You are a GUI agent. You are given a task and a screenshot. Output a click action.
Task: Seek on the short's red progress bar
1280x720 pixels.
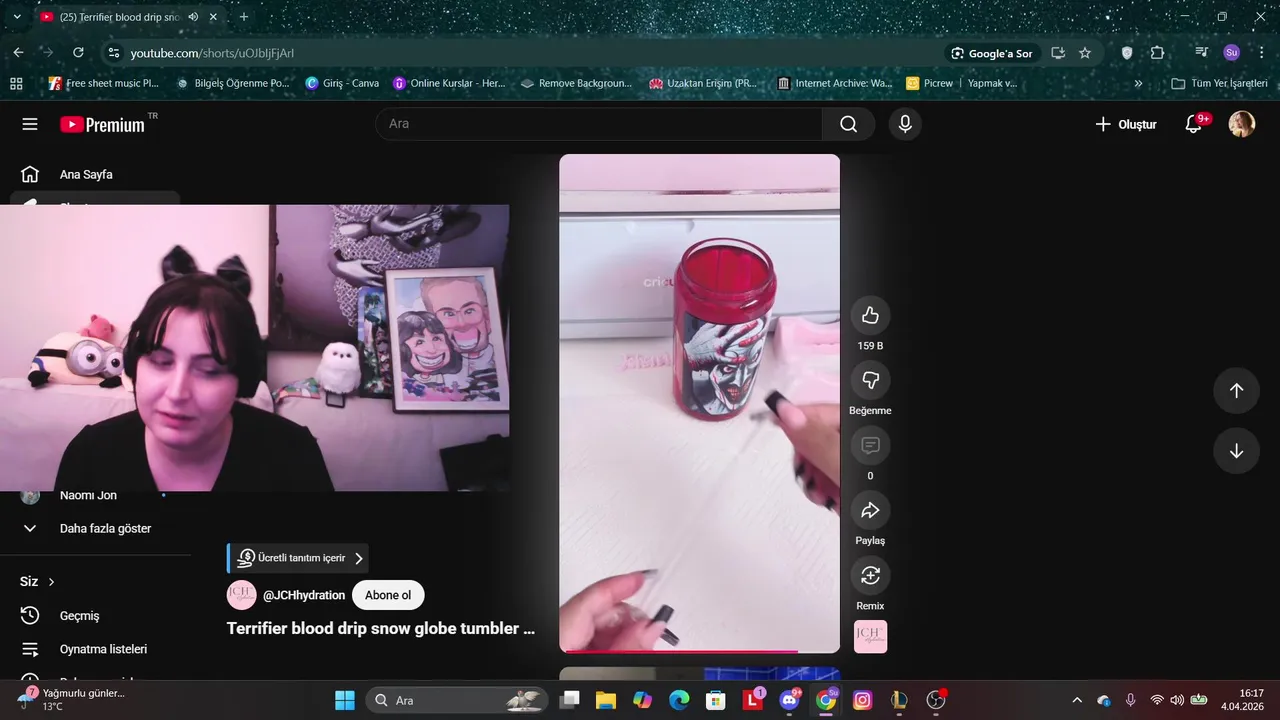[x=699, y=651]
